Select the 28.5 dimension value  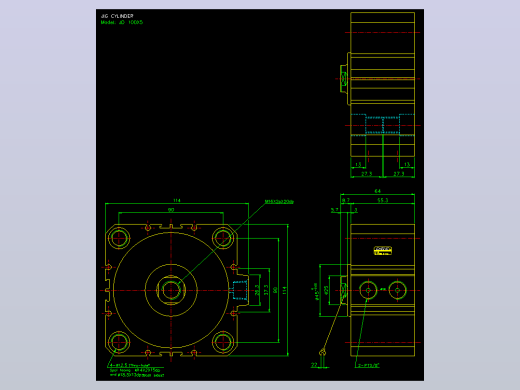(257, 290)
